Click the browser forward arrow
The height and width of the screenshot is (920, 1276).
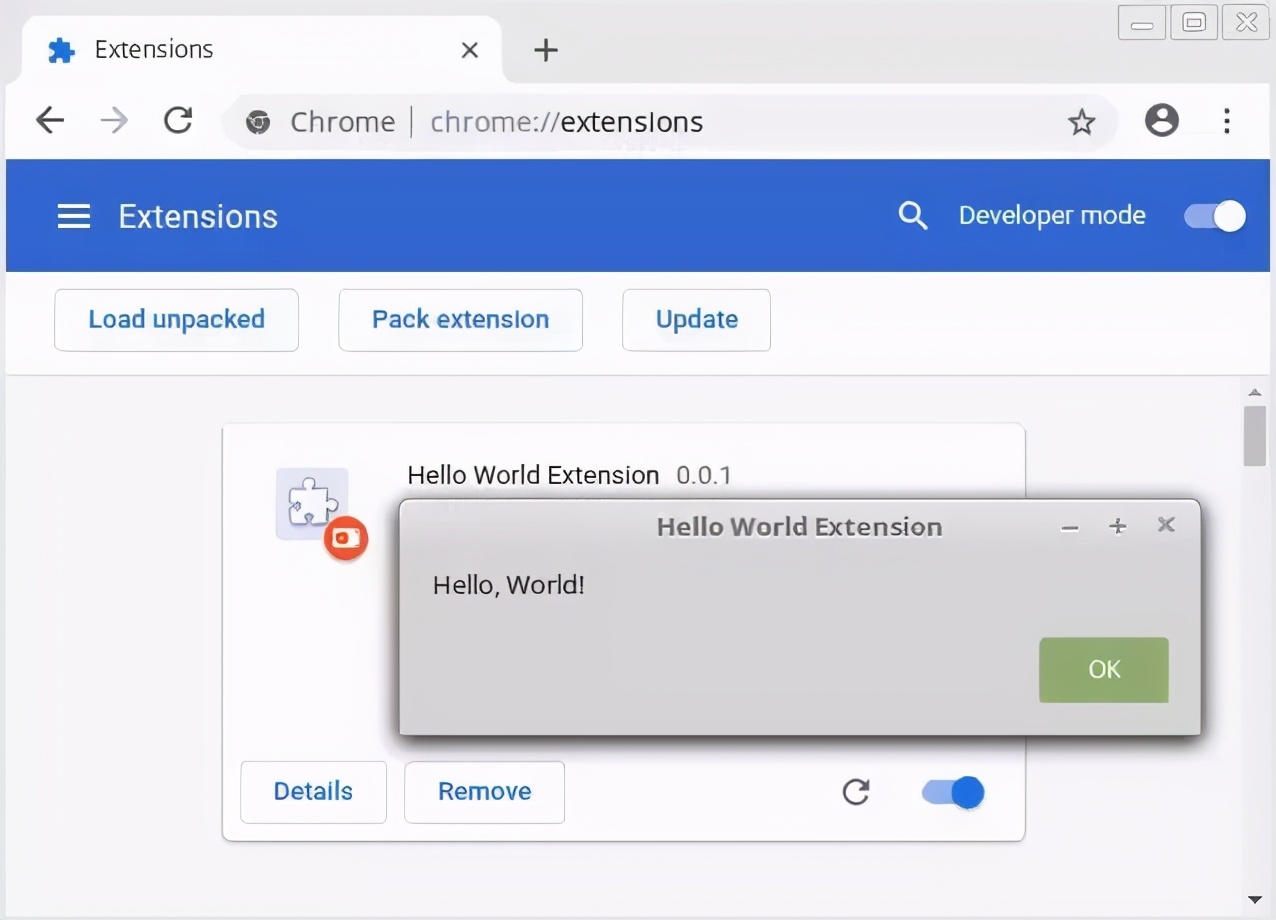click(x=114, y=121)
